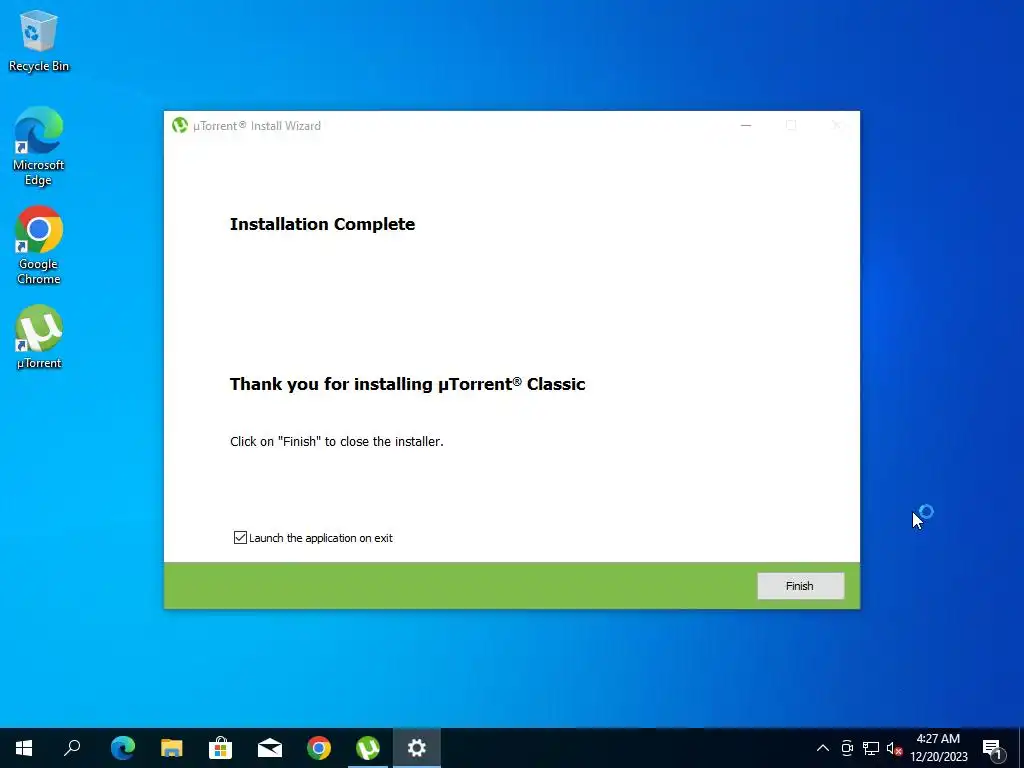Open the Mail app from the taskbar
The image size is (1024, 768).
(269, 748)
